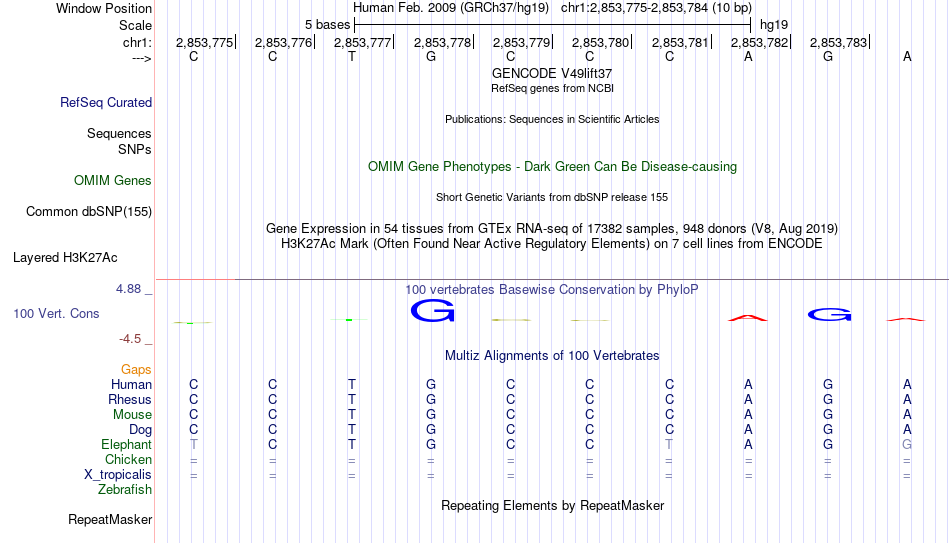950x543 pixels.
Task: Click the SNPs track label
Action: [x=135, y=149]
